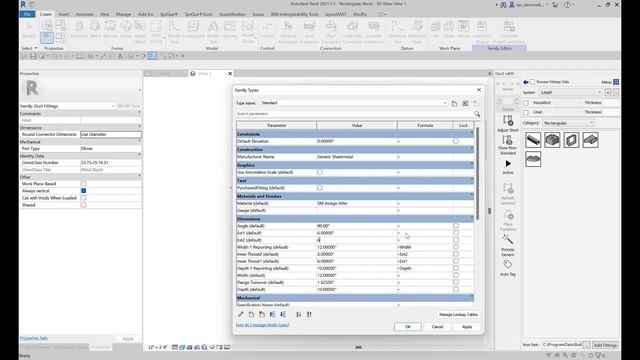640x360 pixels.
Task: Toggle lock checkbox for Default Elevation
Action: pos(456,141)
